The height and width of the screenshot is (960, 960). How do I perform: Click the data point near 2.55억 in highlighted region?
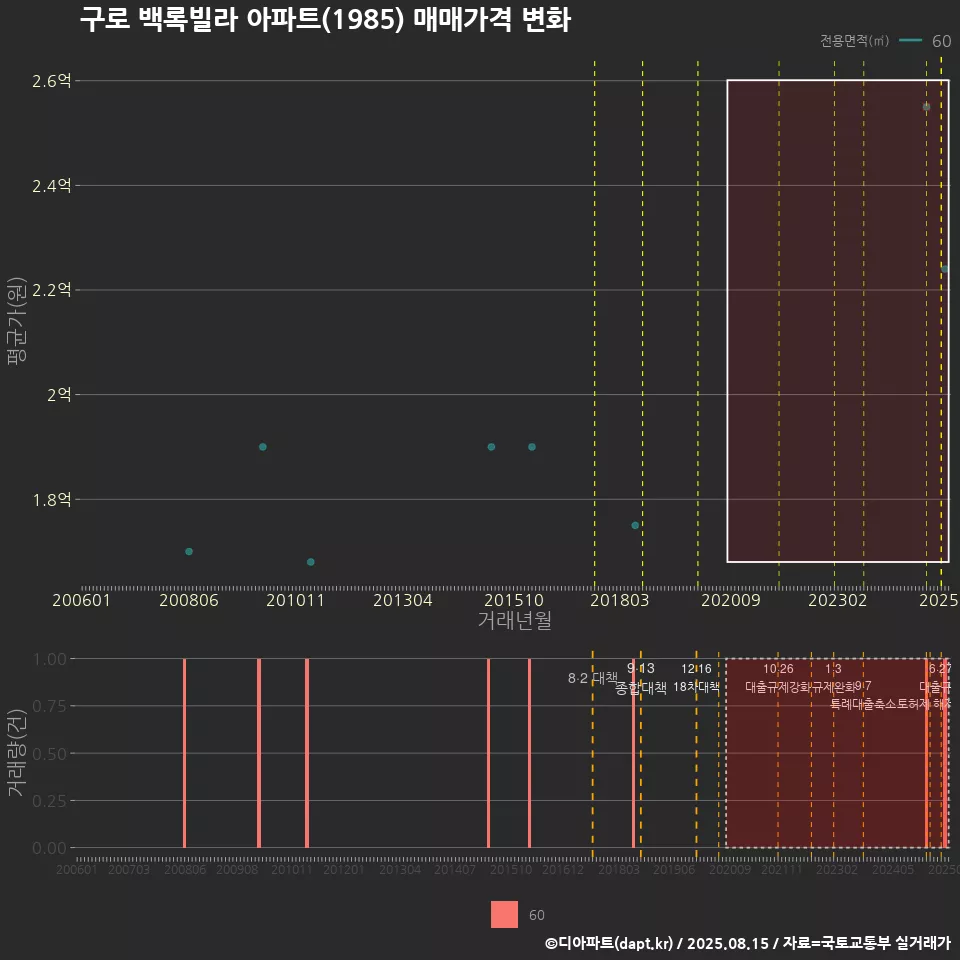(x=926, y=107)
